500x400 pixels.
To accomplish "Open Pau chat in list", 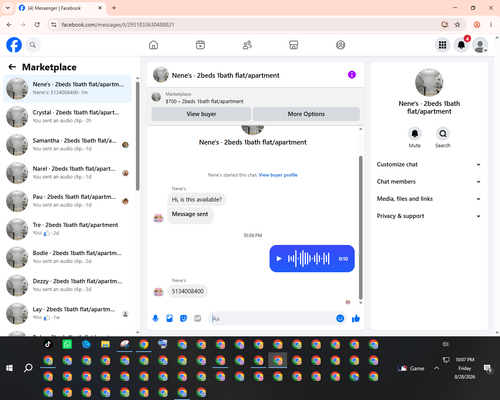I will (67, 201).
